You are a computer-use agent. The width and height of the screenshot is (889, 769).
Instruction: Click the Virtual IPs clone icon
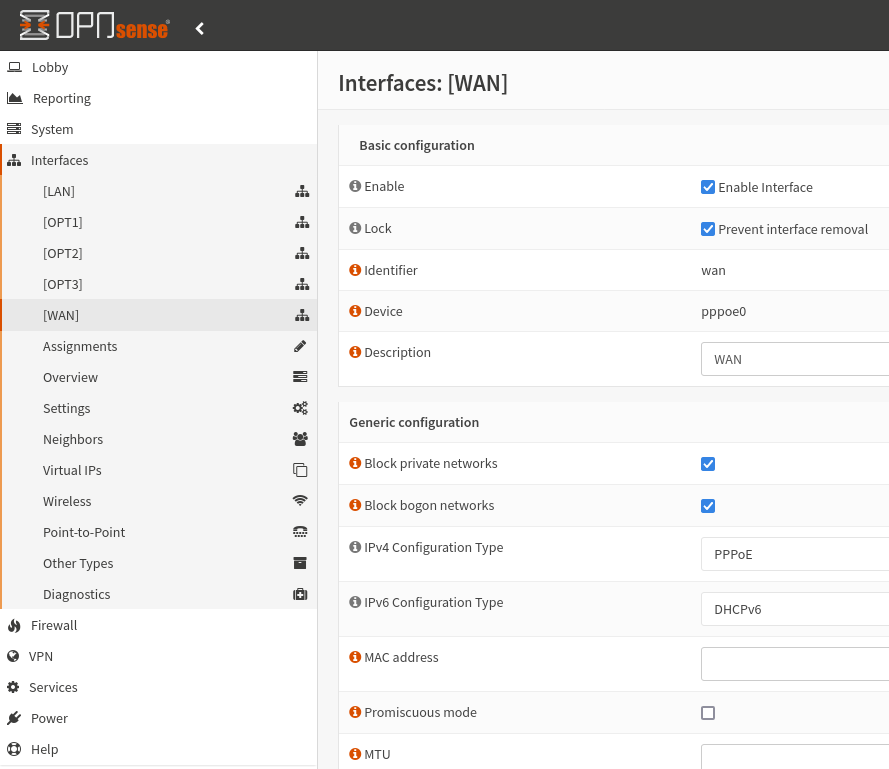pos(300,470)
